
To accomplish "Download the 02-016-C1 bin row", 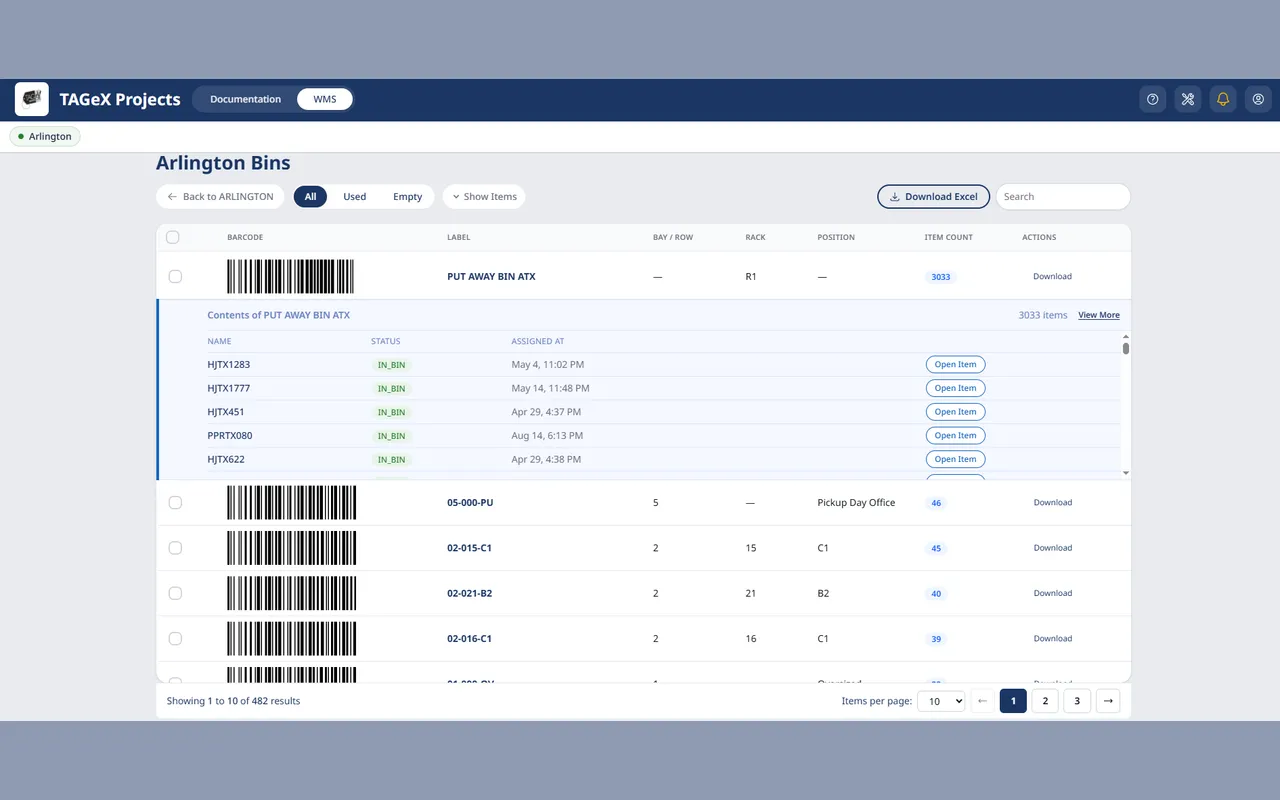I will coord(1052,638).
